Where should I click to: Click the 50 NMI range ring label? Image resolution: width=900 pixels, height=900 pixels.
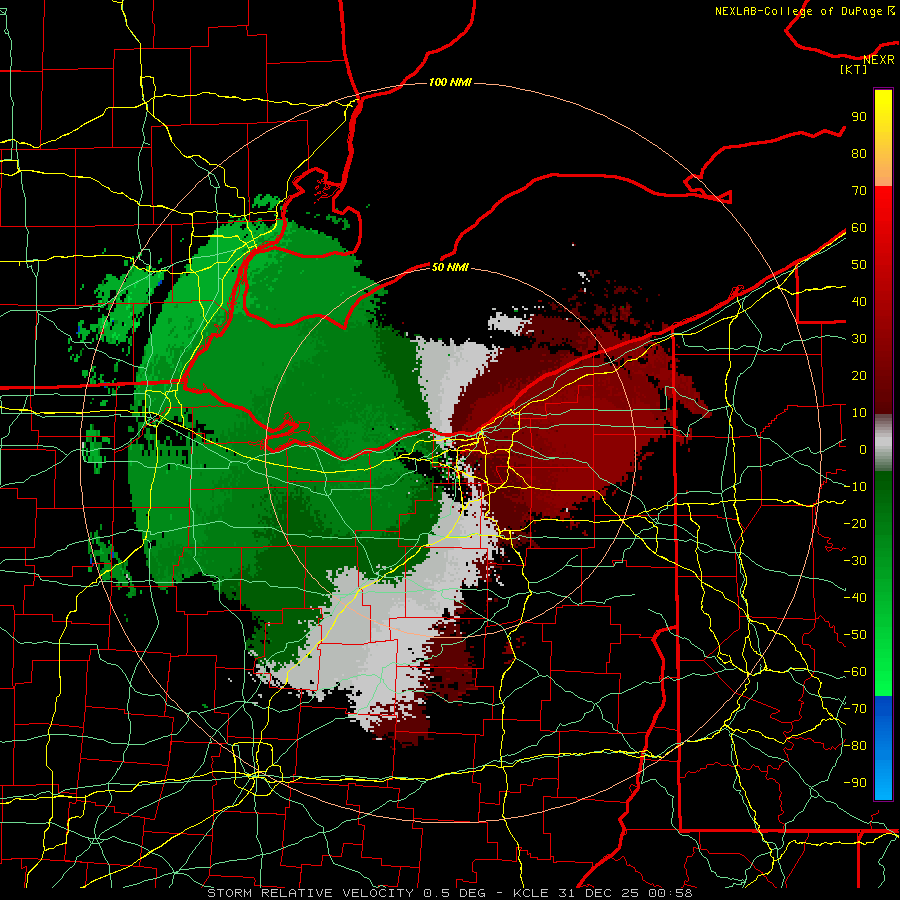coord(450,267)
